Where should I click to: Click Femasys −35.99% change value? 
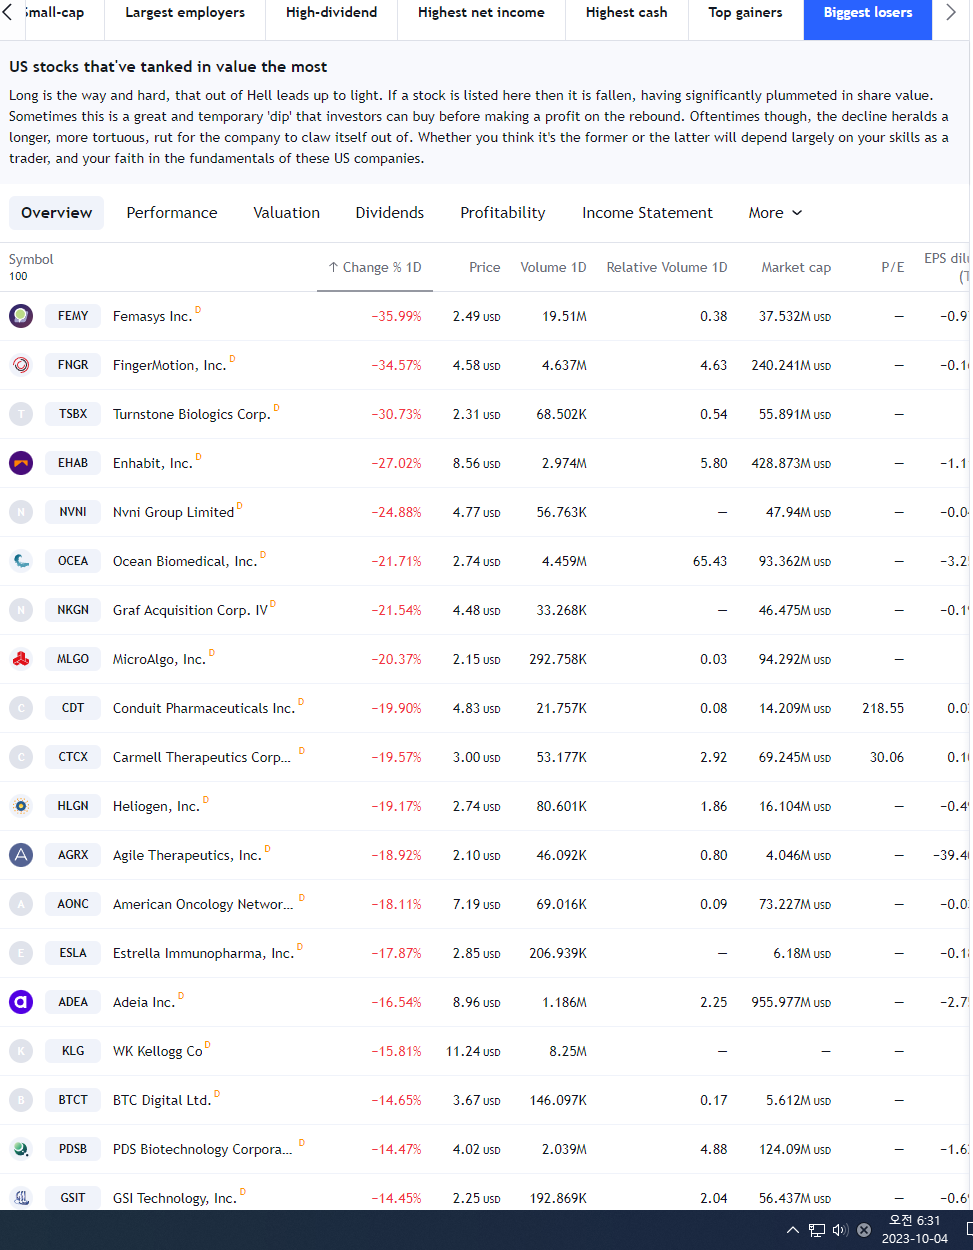(396, 316)
